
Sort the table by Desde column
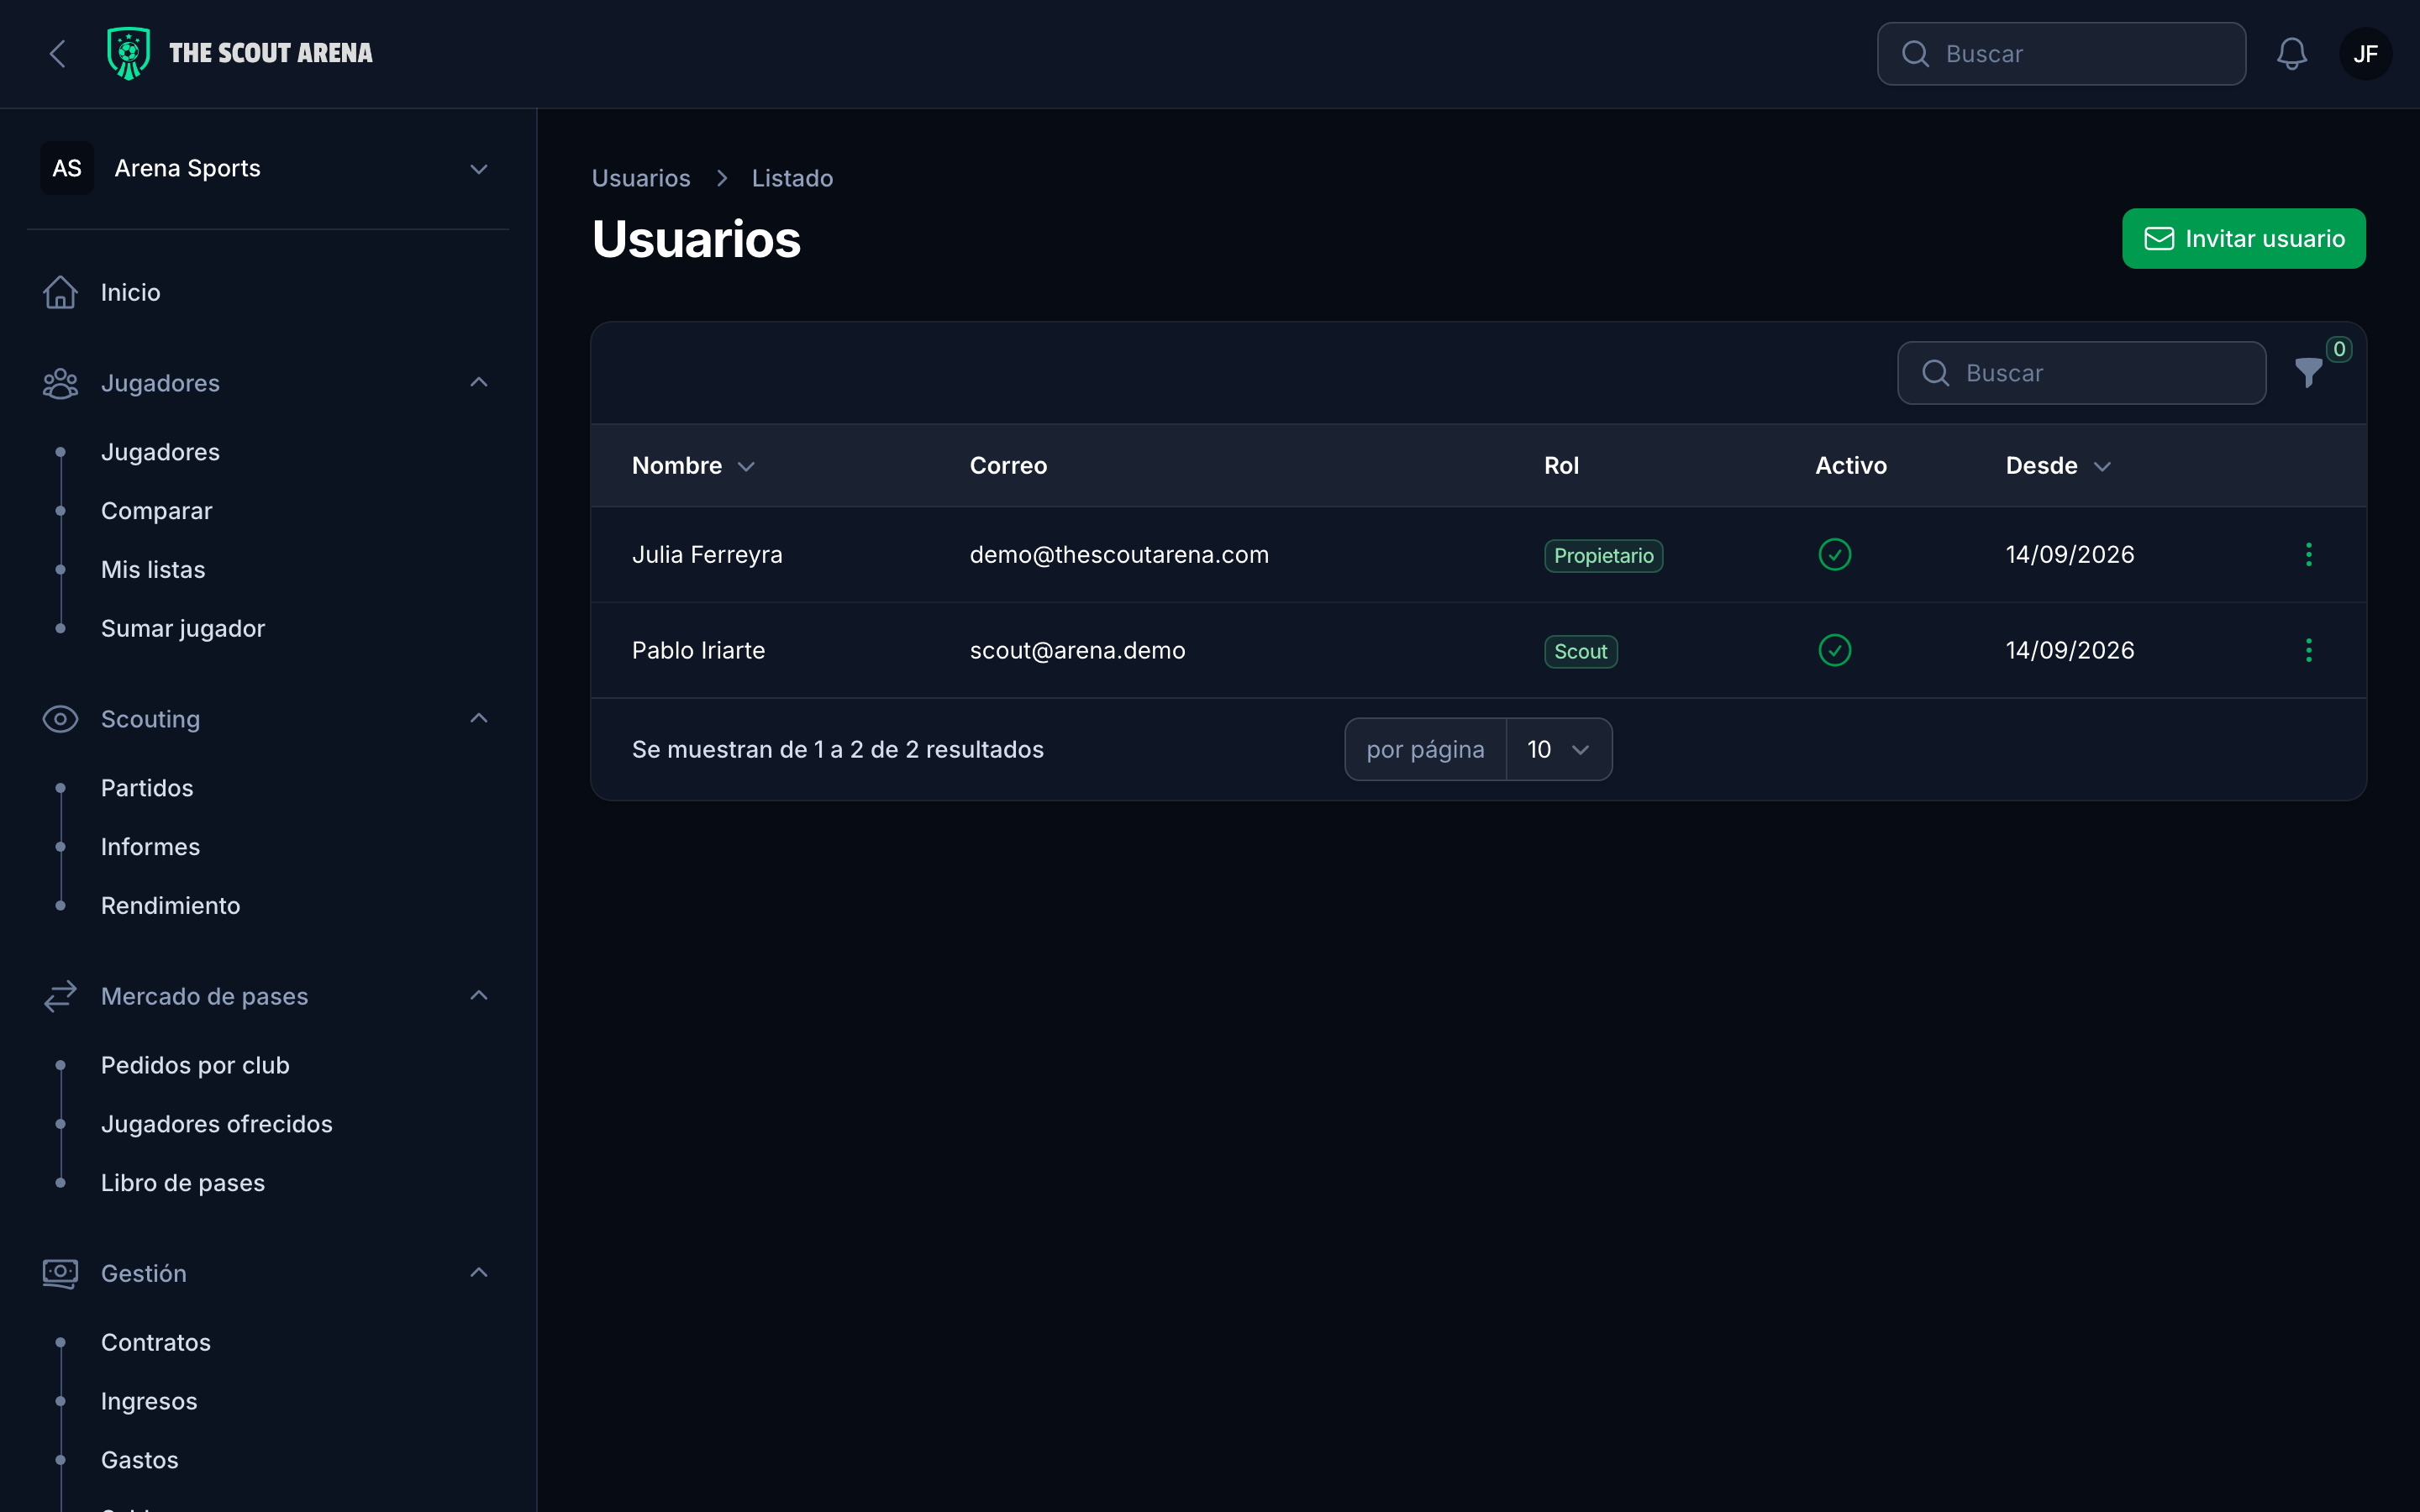2058,466
